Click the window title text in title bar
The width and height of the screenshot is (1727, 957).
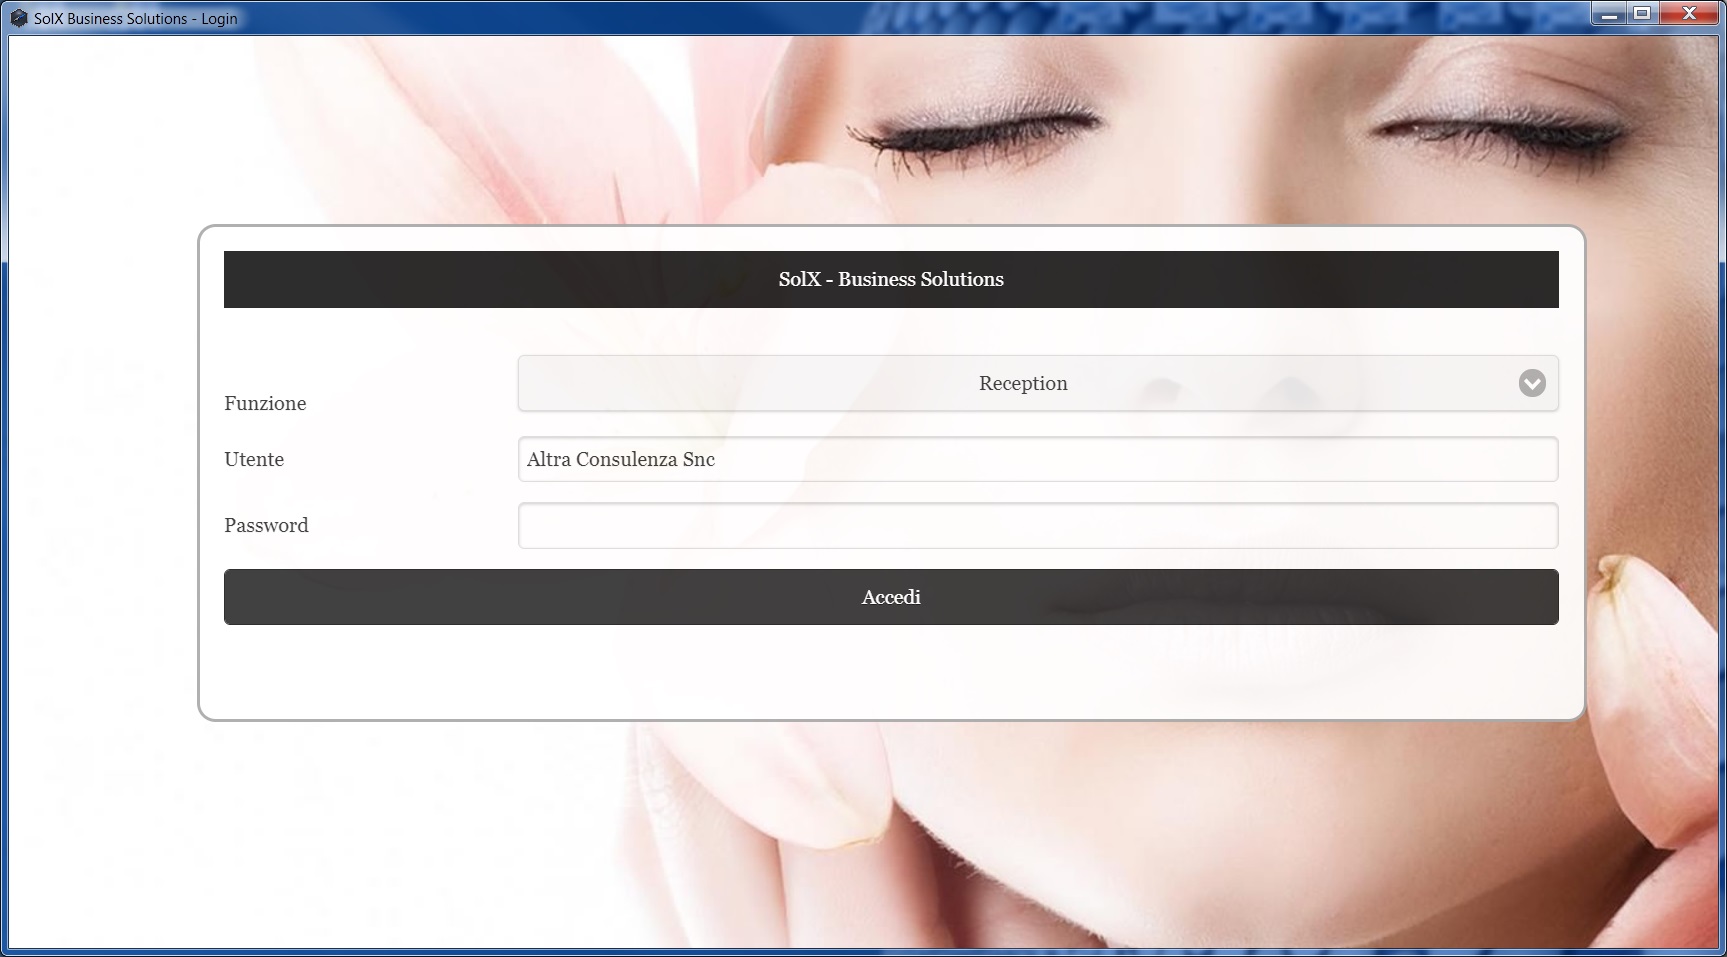[x=135, y=18]
